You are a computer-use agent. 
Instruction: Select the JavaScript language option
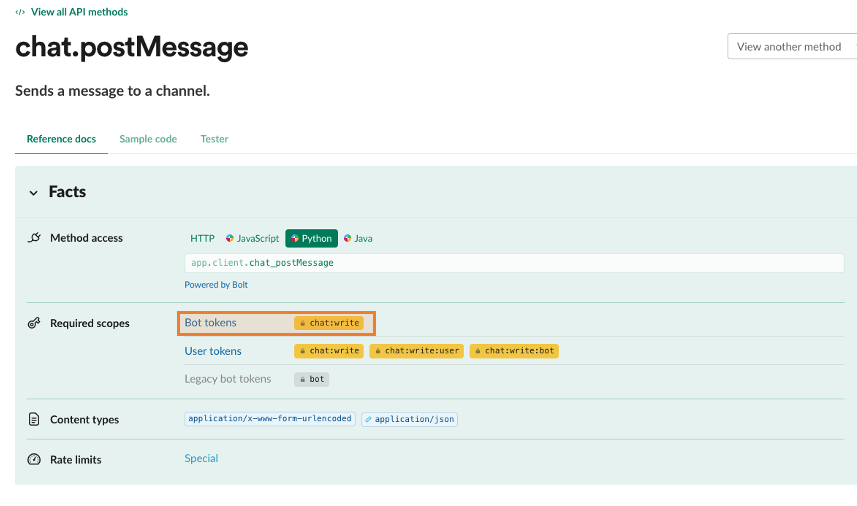(253, 238)
